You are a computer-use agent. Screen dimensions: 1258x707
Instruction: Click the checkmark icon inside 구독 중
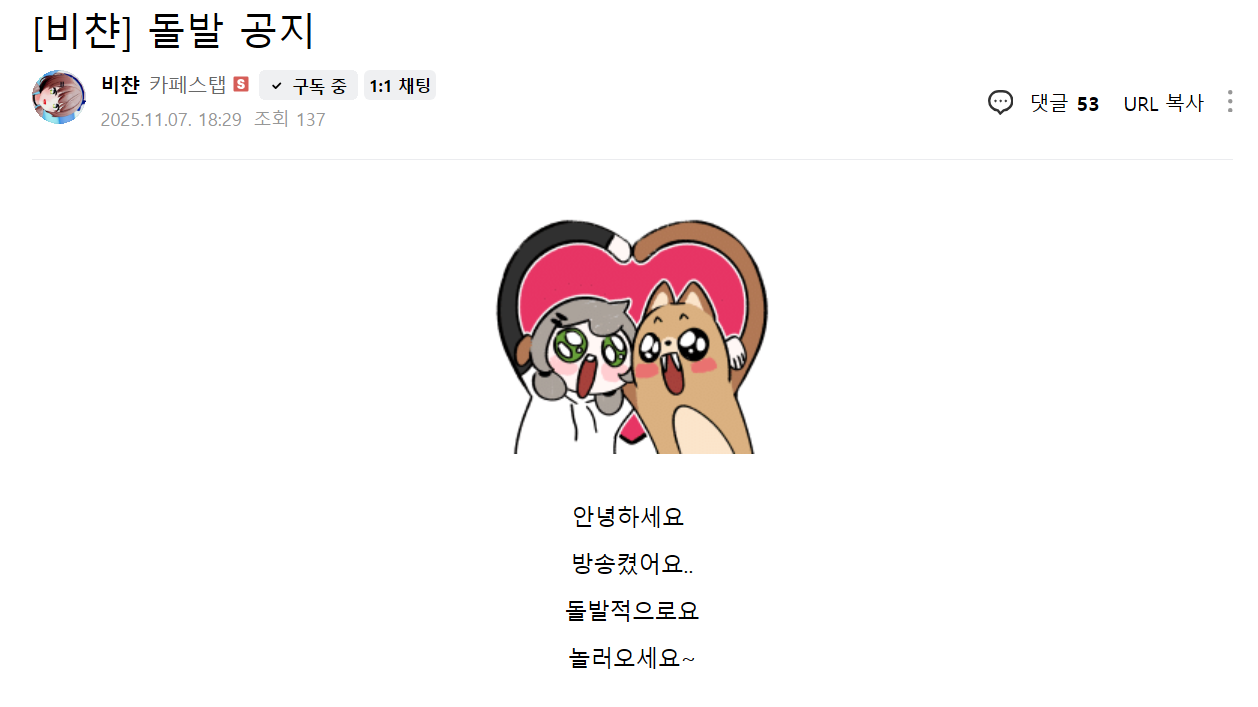click(277, 86)
